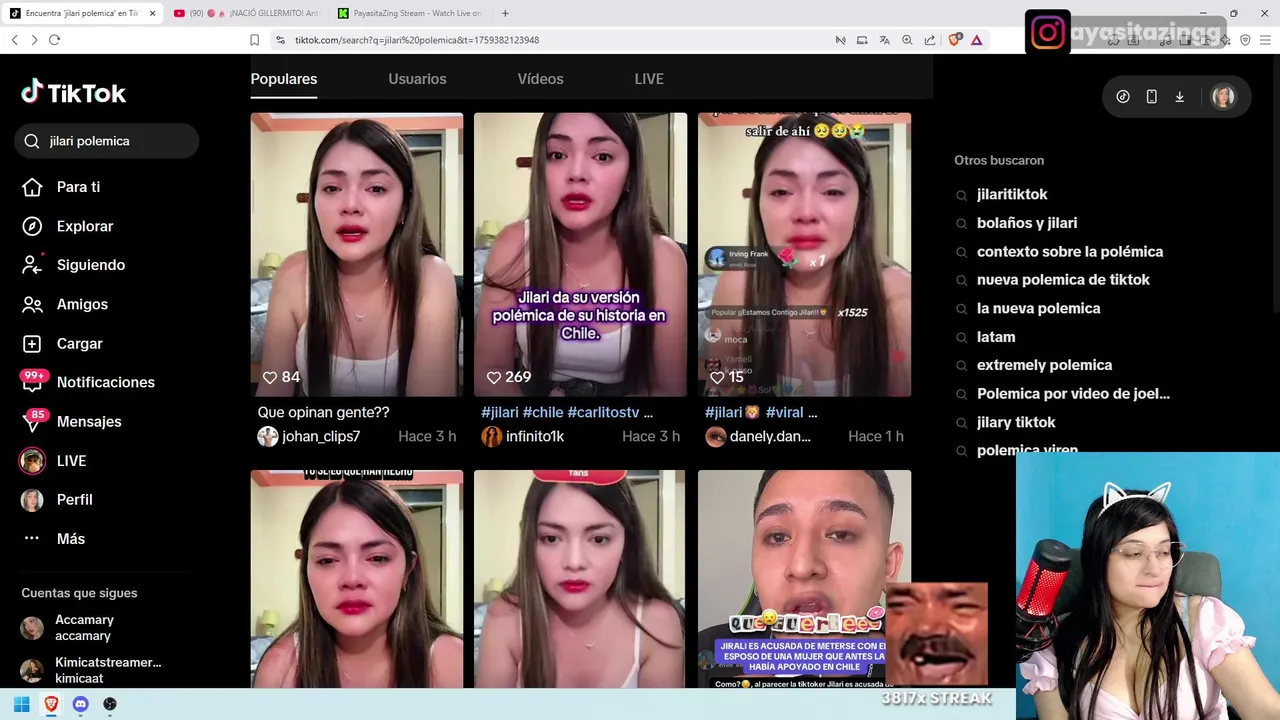Search suggestion 'jilary tiktok'

tap(1016, 422)
